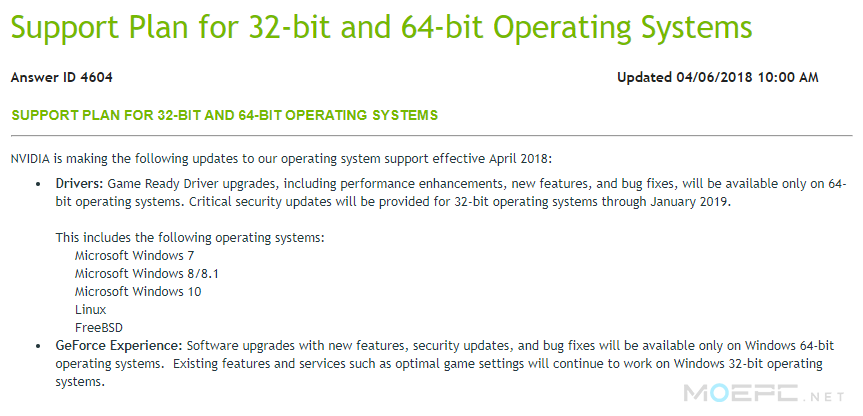Image resolution: width=863 pixels, height=416 pixels.
Task: Click the MOEPC.NET watermark logo
Action: coord(763,394)
